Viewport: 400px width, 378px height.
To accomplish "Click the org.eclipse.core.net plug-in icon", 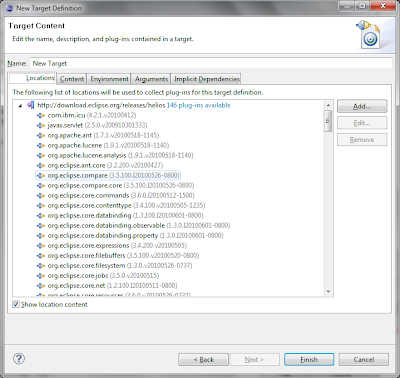I will pyautogui.click(x=41, y=286).
